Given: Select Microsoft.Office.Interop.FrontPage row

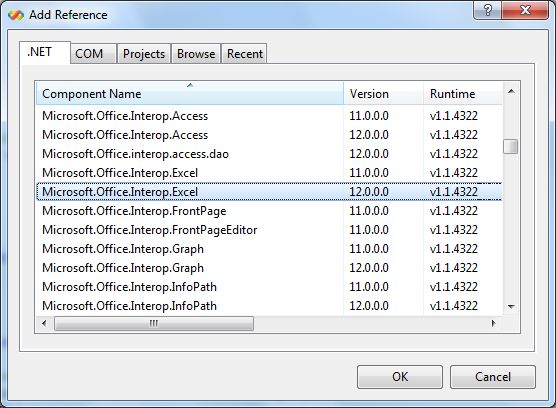Looking at the screenshot, I should [x=269, y=211].
